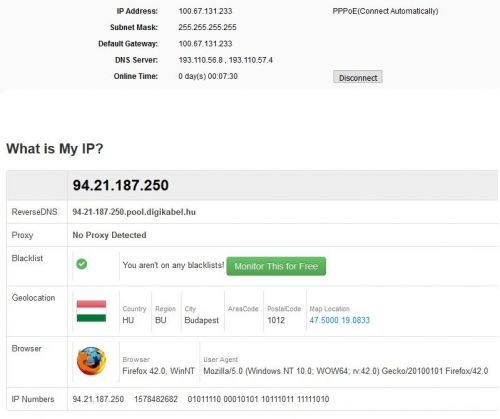Click the User Agent column label
500x419 pixels.
[x=221, y=359]
